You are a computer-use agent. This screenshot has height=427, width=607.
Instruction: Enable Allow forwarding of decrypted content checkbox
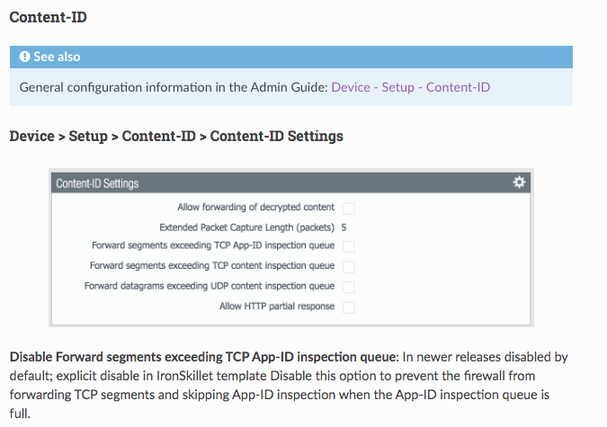pos(349,208)
